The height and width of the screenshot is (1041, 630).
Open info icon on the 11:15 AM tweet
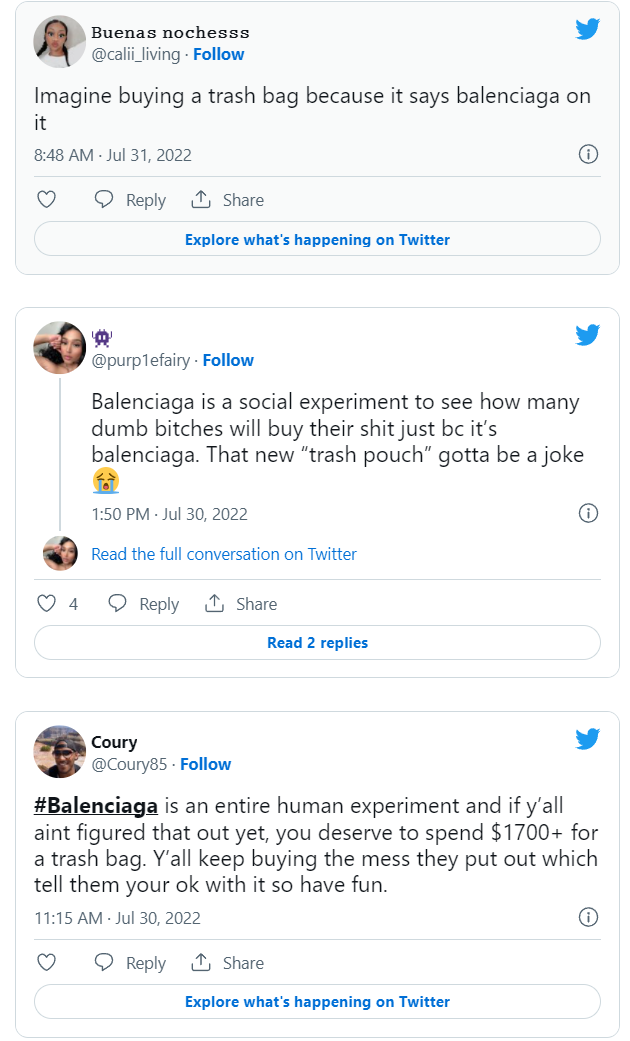[589, 917]
